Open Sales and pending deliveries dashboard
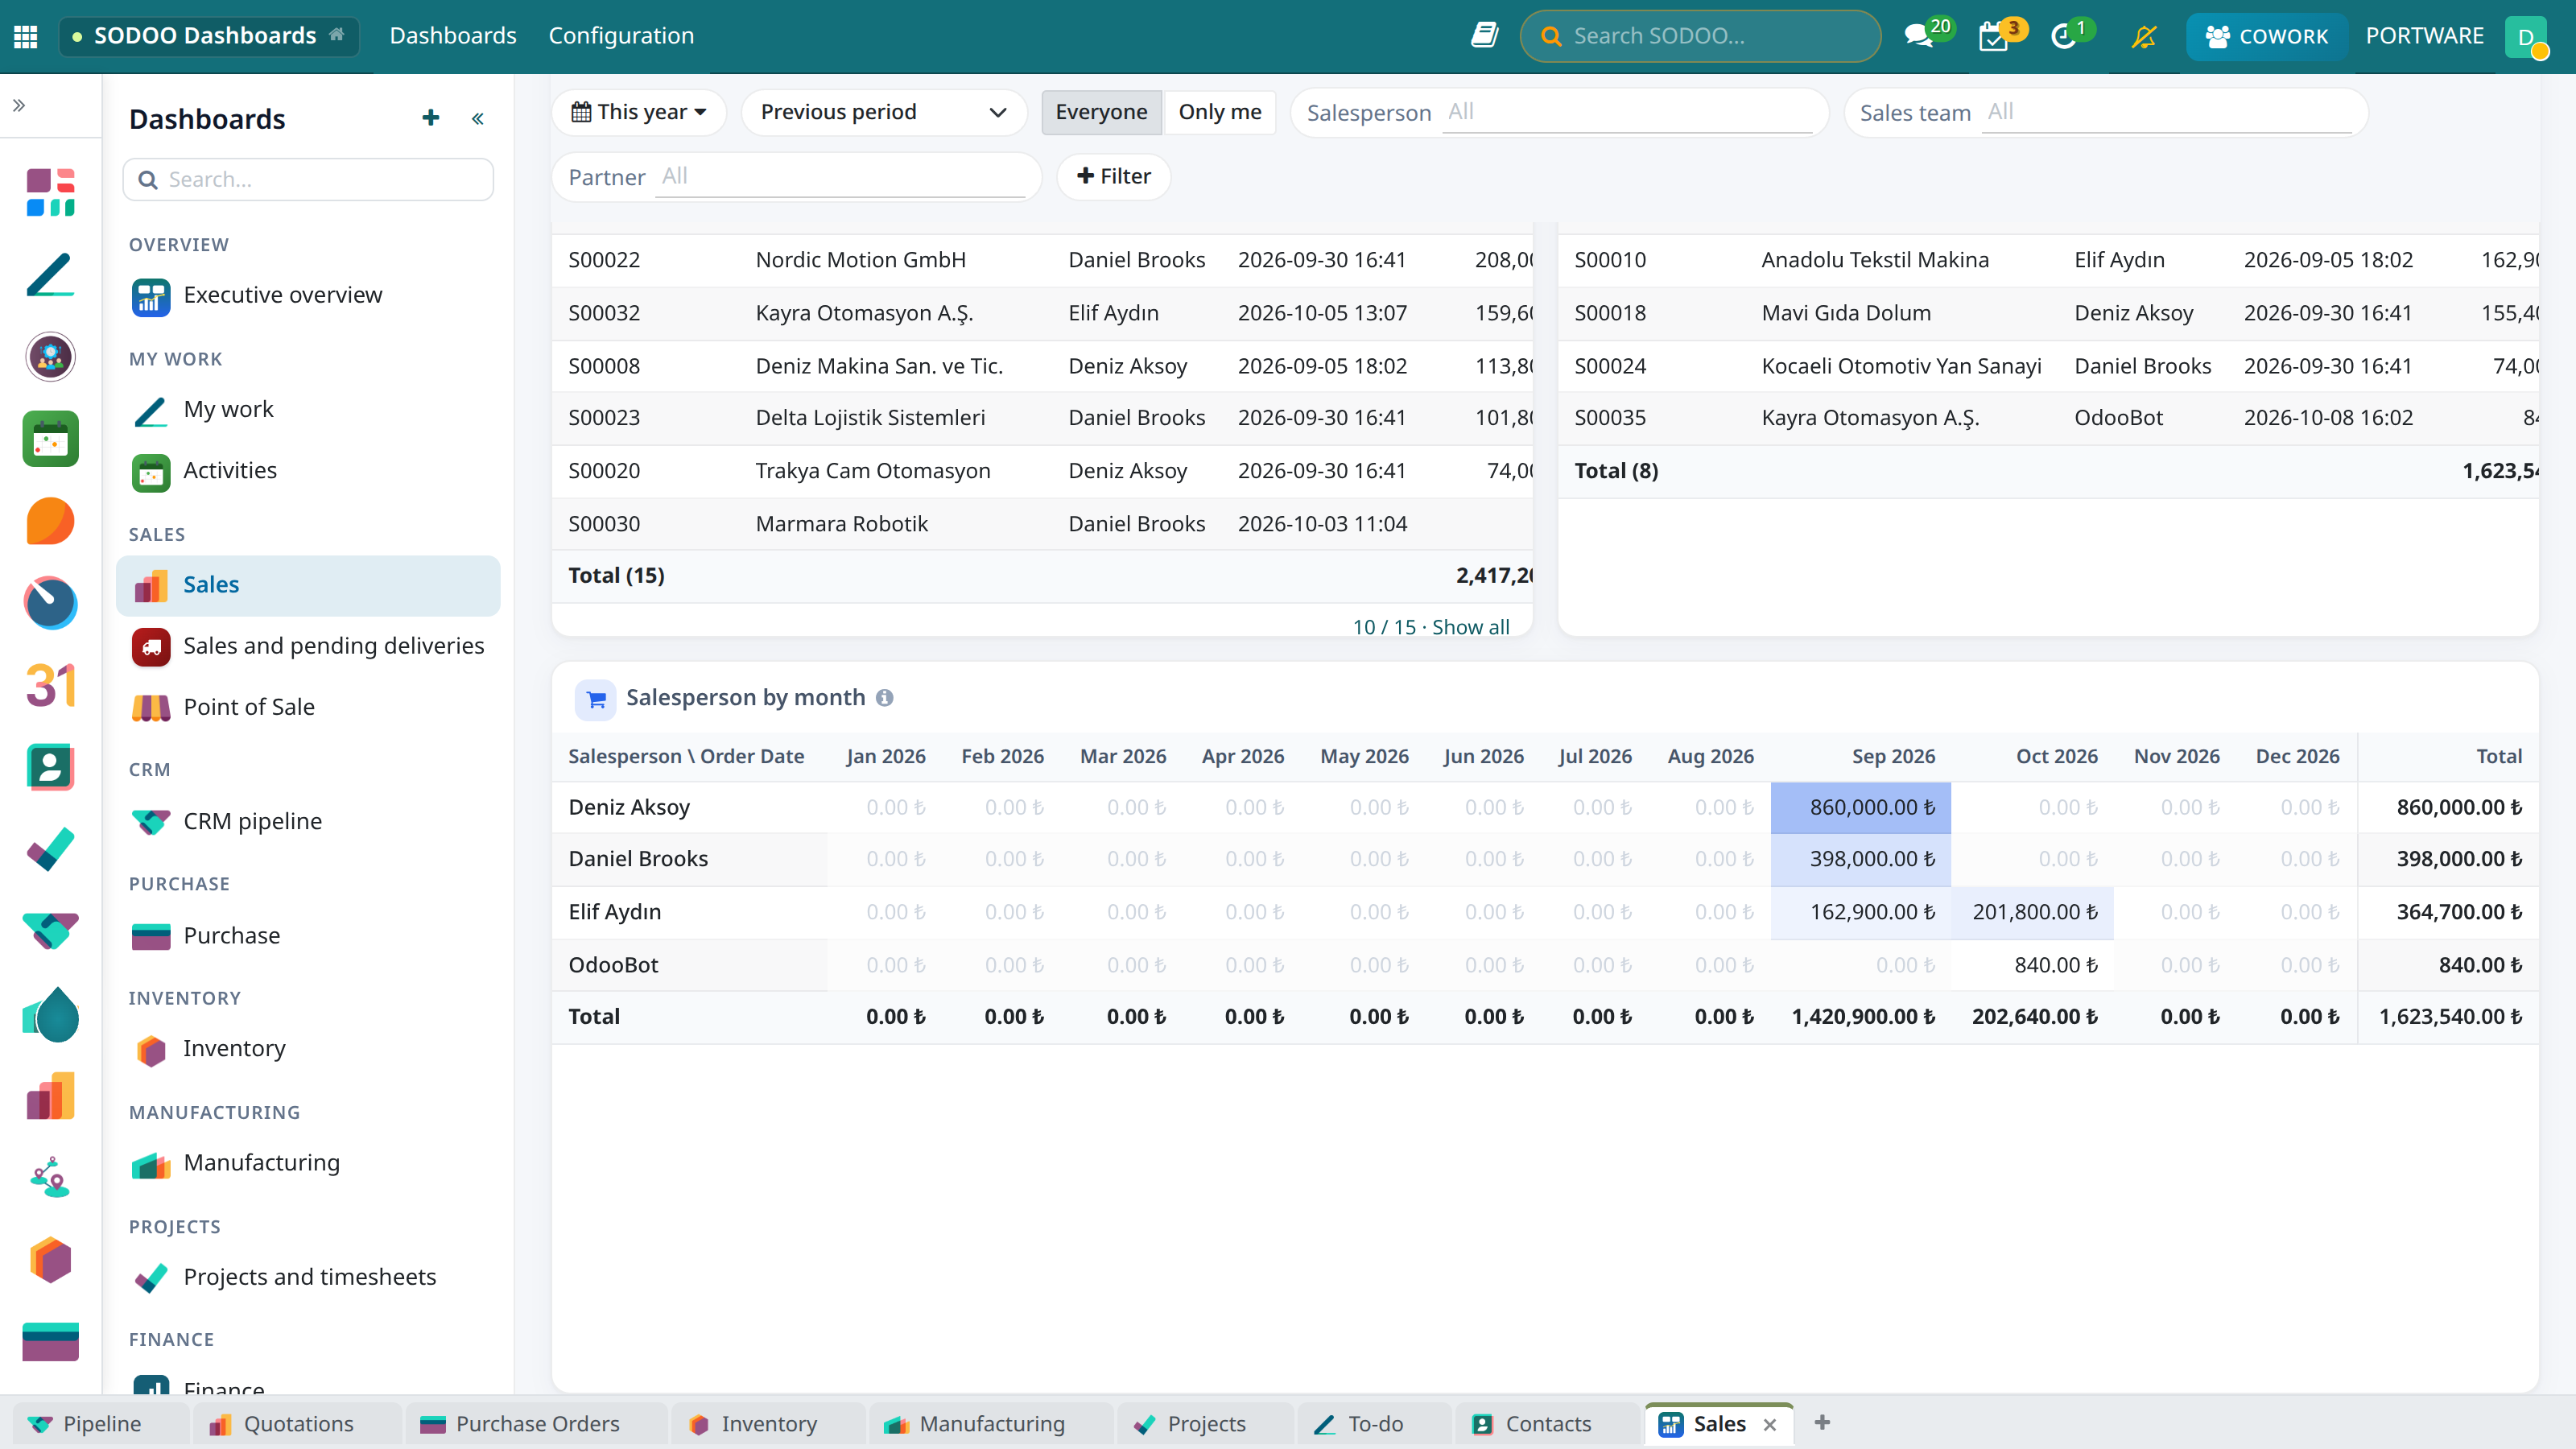Viewport: 2576px width, 1449px height. 308,646
